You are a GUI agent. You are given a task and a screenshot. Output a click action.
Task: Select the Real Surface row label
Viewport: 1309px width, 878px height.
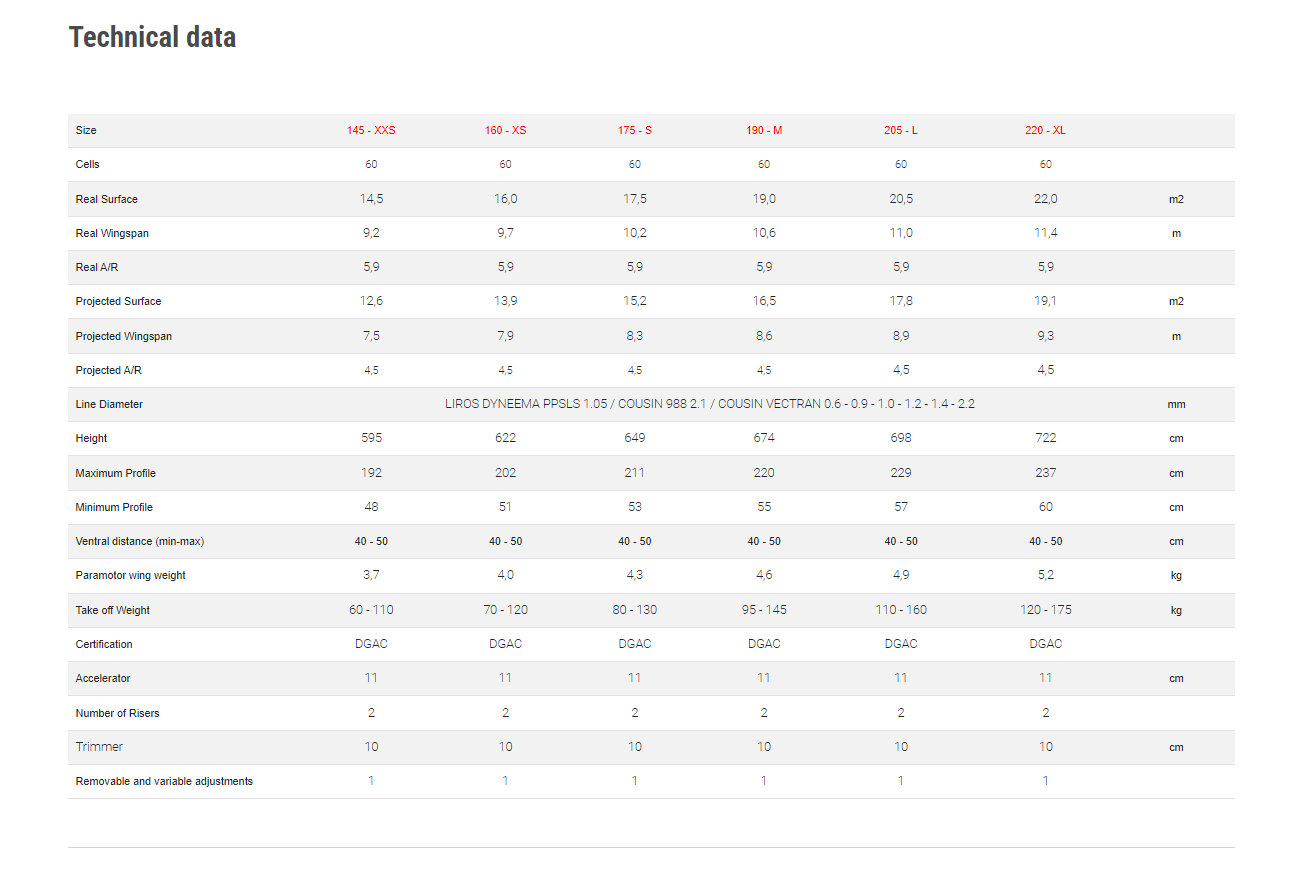[x=107, y=199]
